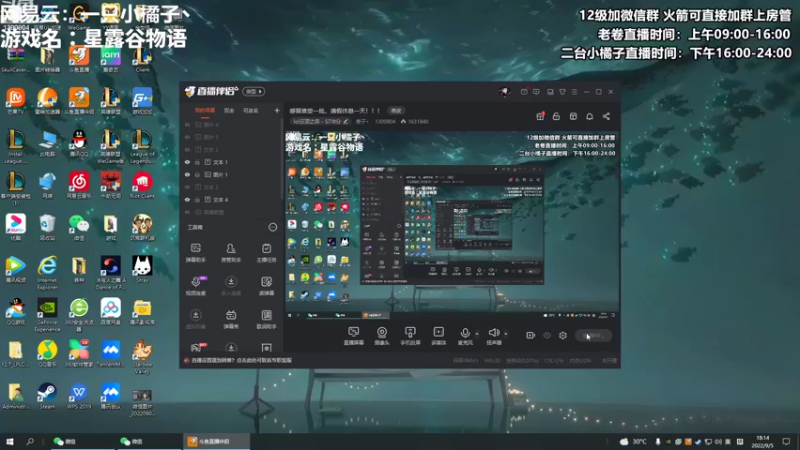This screenshot has height=450, width=800.
Task: Collapse the 工具箱 toolbox section
Action: pos(273,227)
